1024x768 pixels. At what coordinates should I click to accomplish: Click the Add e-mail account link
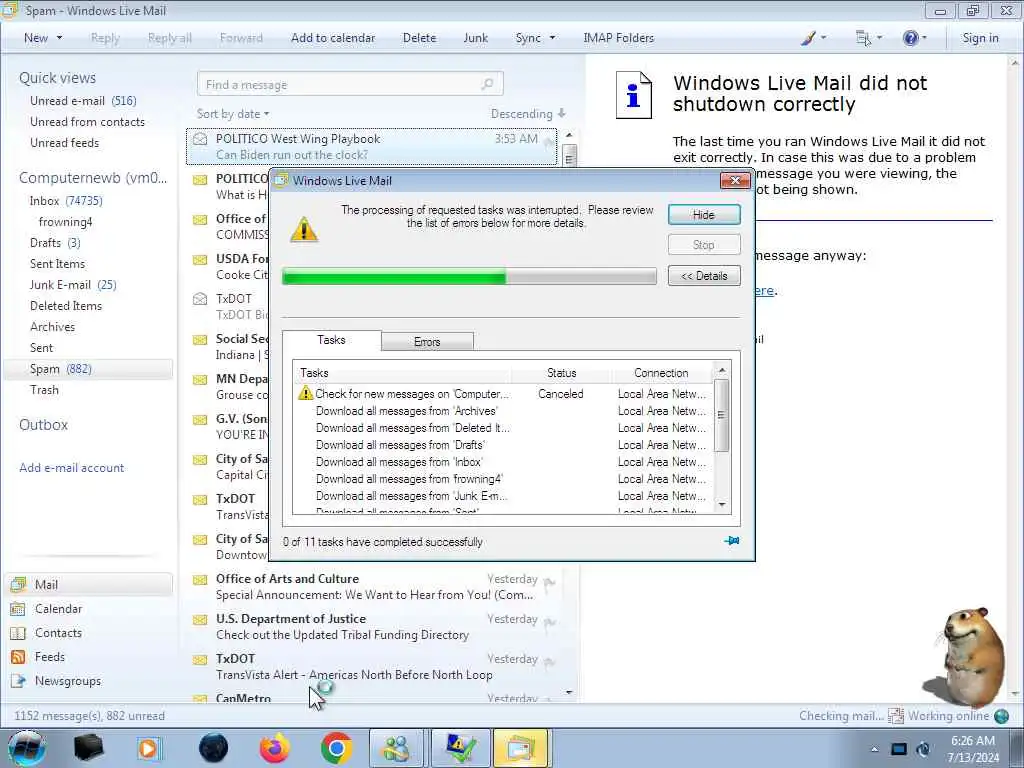point(72,468)
